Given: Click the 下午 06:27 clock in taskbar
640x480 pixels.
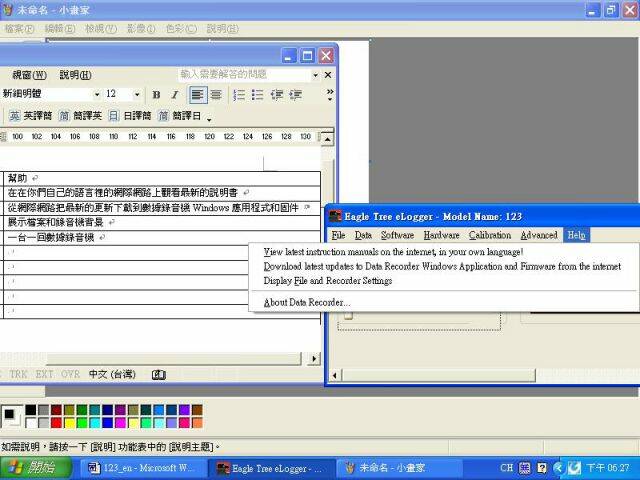Looking at the screenshot, I should [608, 468].
